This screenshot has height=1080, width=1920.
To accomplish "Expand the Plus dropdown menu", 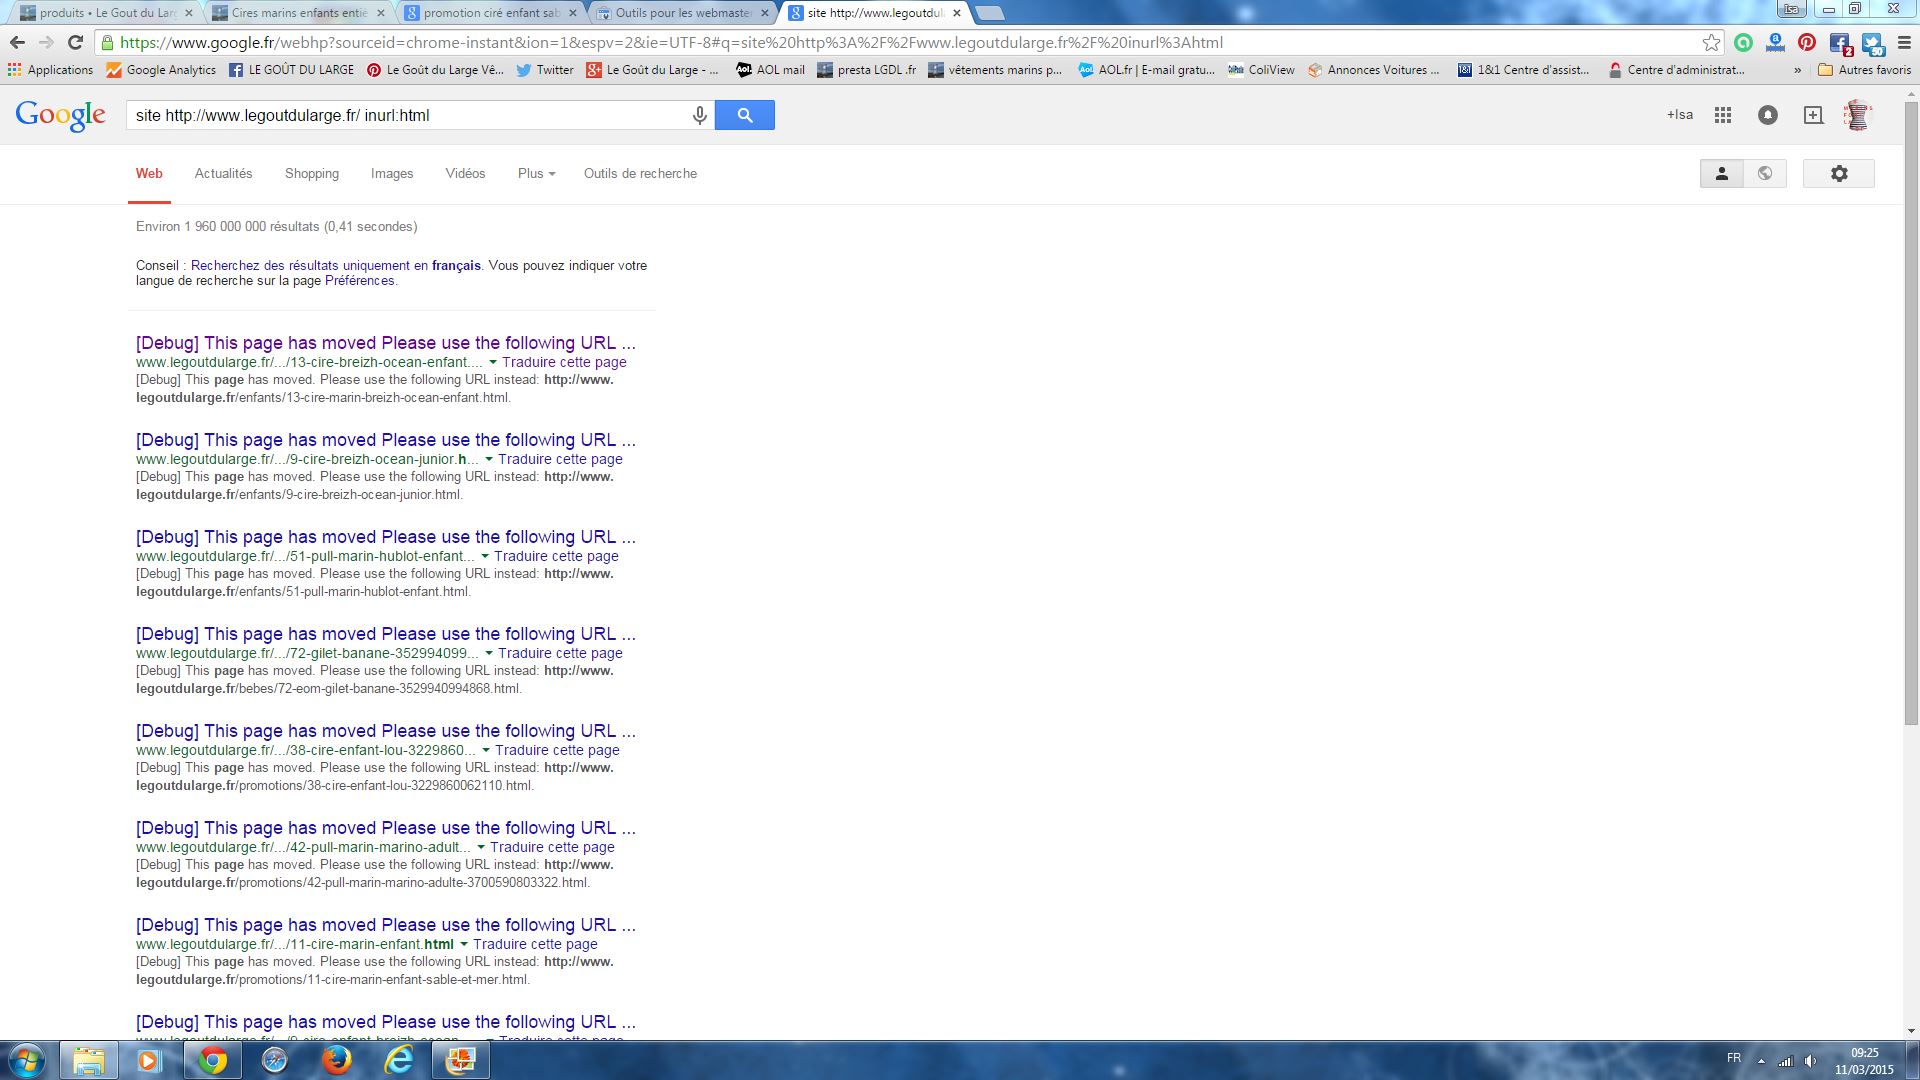I will tap(536, 173).
